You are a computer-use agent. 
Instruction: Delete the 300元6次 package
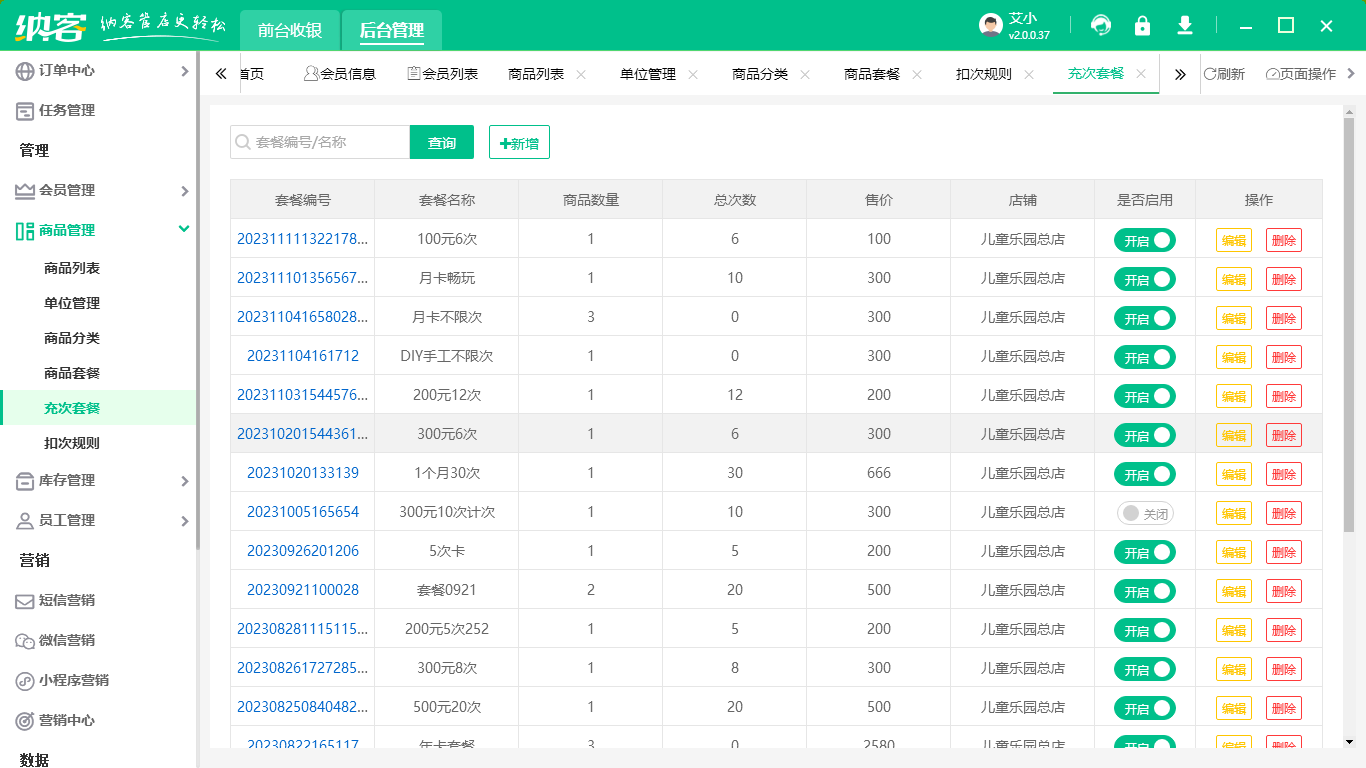coord(1284,435)
